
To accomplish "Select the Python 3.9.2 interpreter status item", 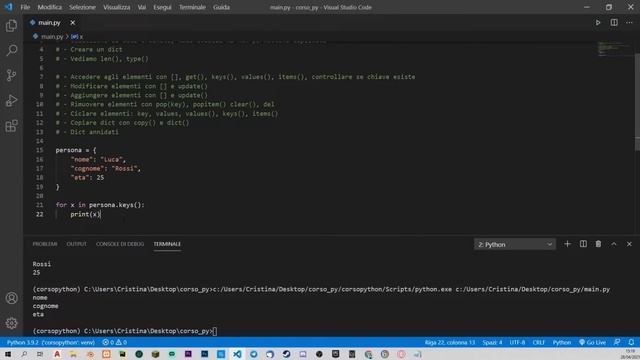I will [51, 342].
